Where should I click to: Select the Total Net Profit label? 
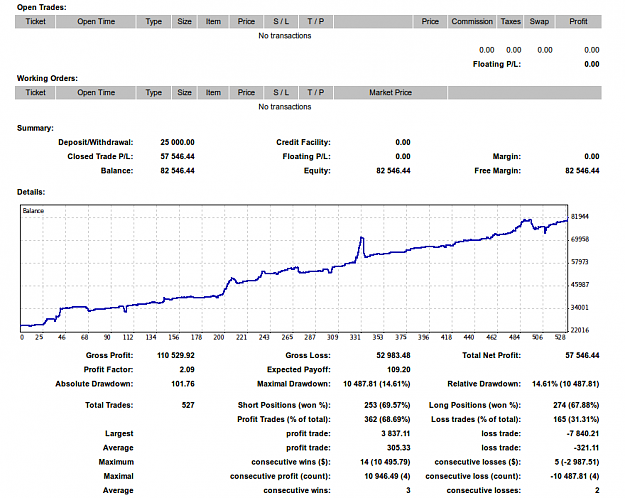coord(491,355)
